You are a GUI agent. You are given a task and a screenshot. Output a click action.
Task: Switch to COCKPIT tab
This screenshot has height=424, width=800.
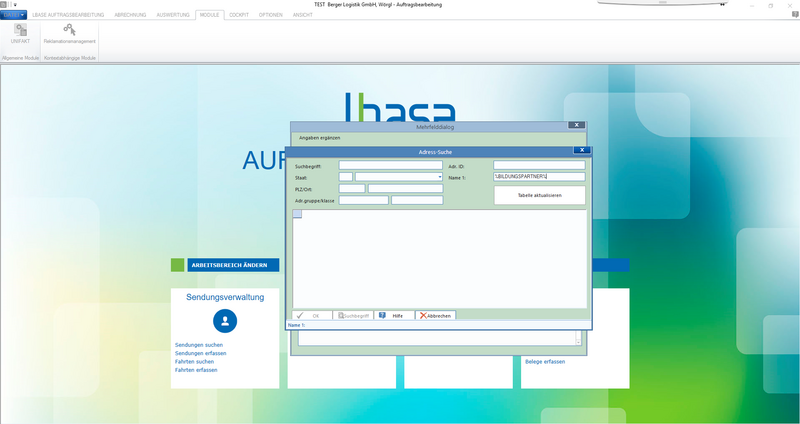point(239,15)
